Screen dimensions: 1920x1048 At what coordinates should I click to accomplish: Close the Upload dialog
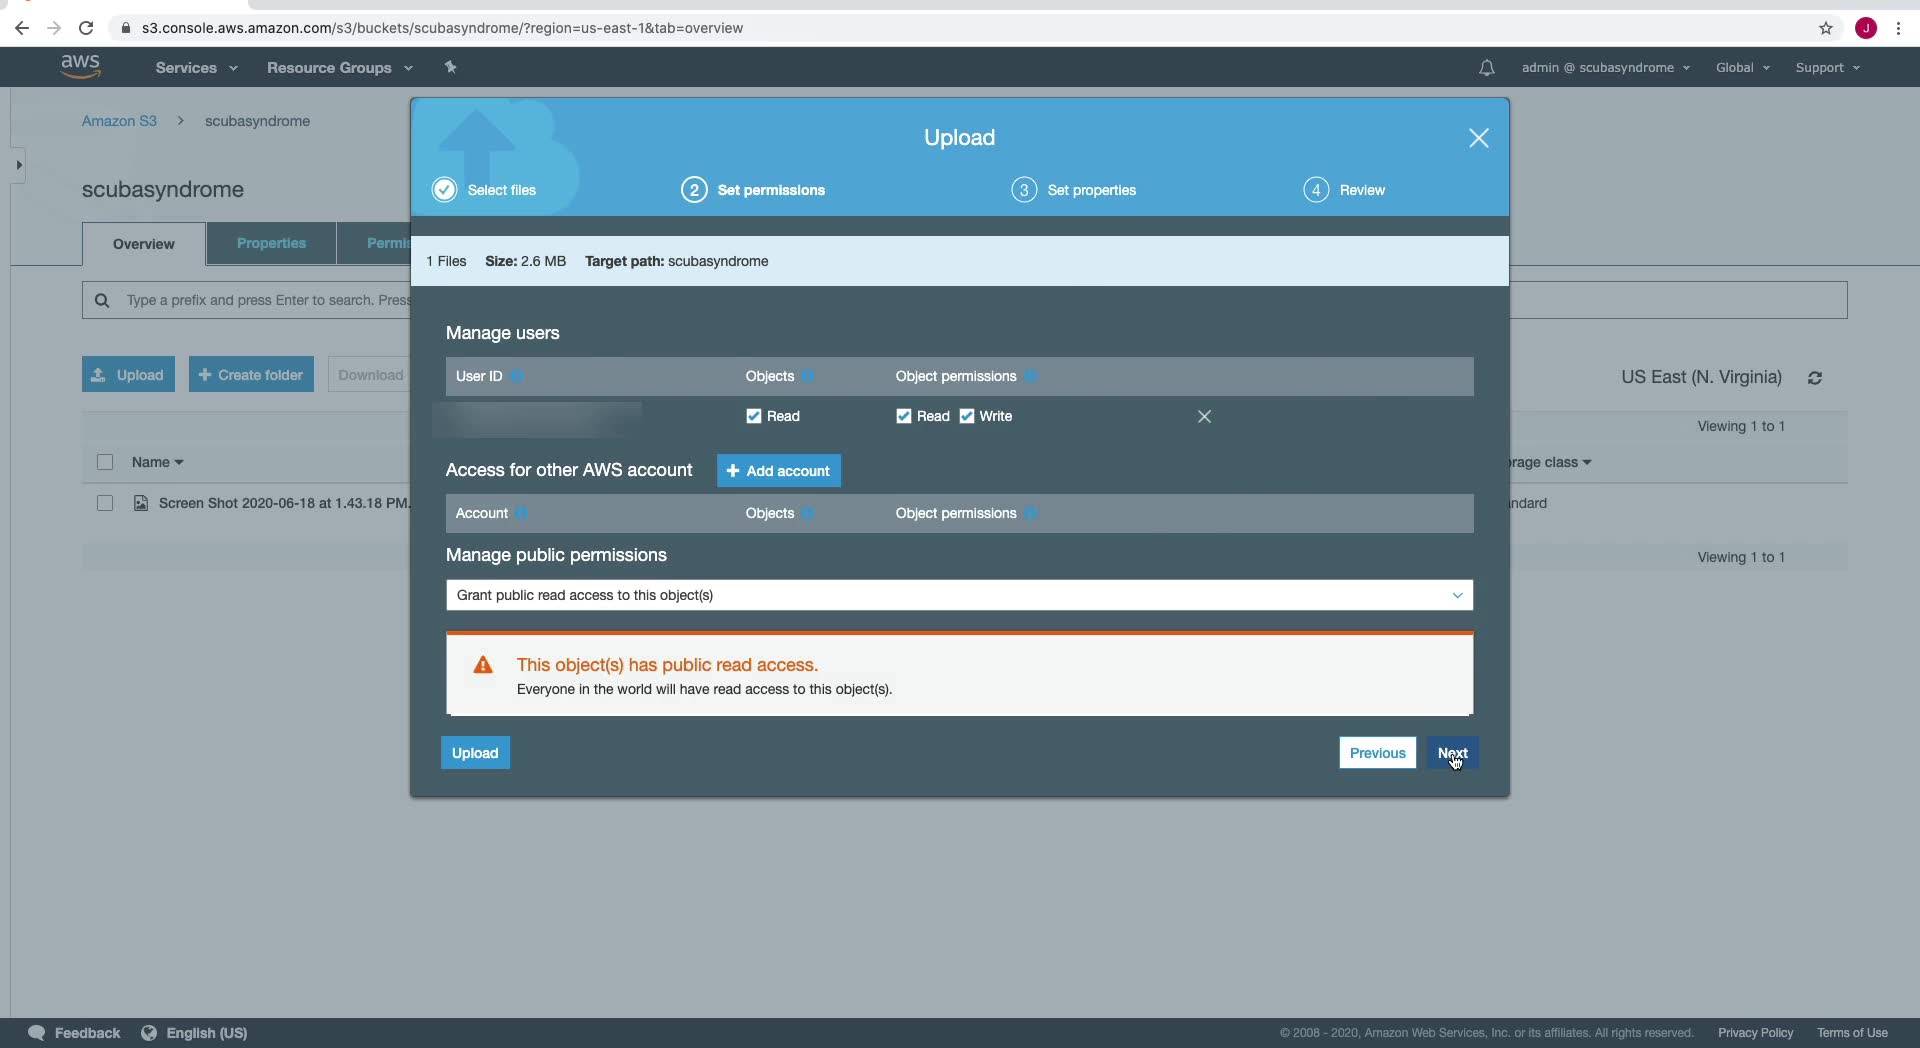point(1479,138)
